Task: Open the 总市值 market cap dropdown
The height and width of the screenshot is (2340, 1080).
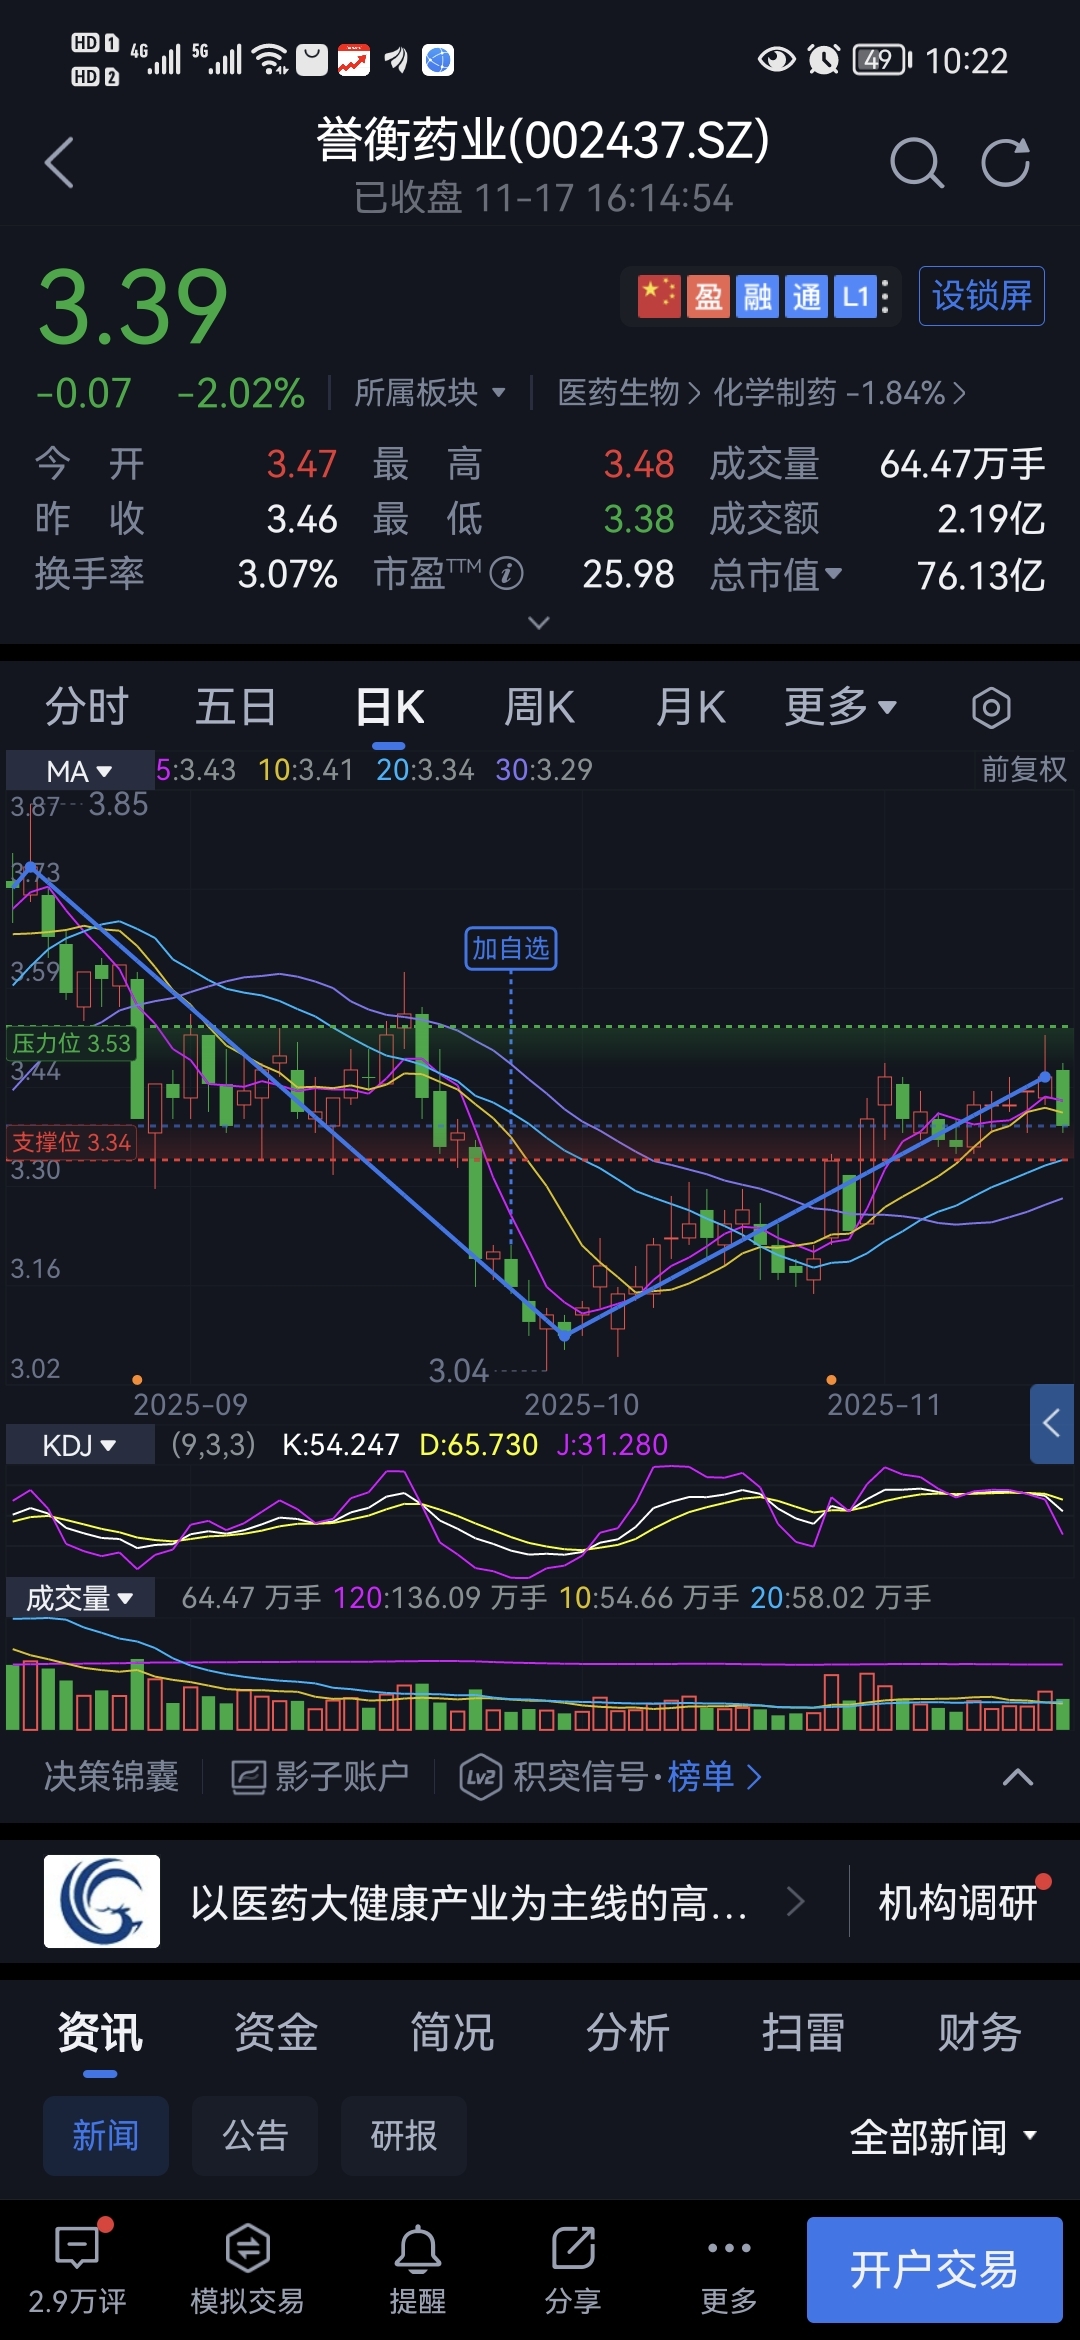Action: [776, 575]
